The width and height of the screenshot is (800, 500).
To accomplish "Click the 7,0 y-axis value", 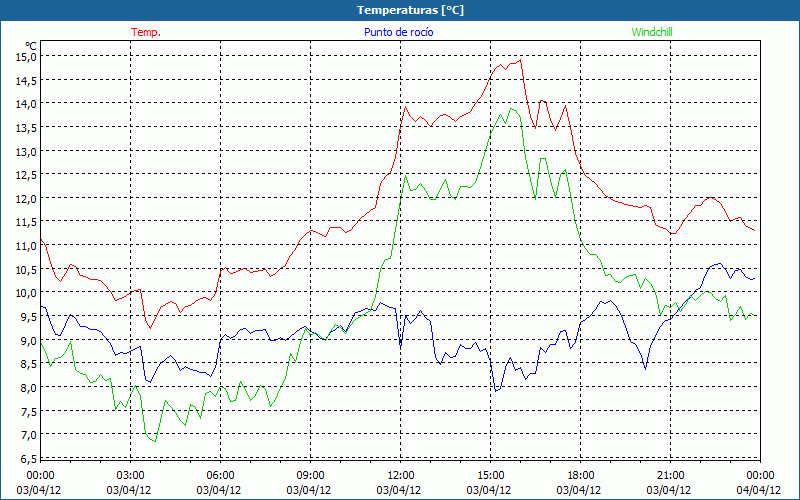I will (30, 435).
